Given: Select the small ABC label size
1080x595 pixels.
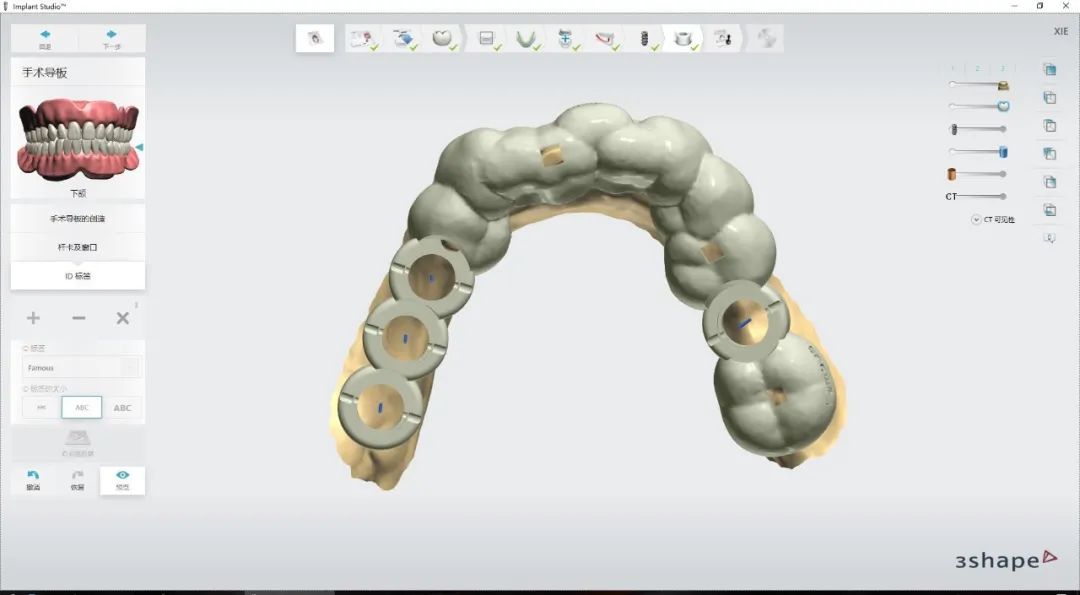Looking at the screenshot, I should tap(41, 407).
